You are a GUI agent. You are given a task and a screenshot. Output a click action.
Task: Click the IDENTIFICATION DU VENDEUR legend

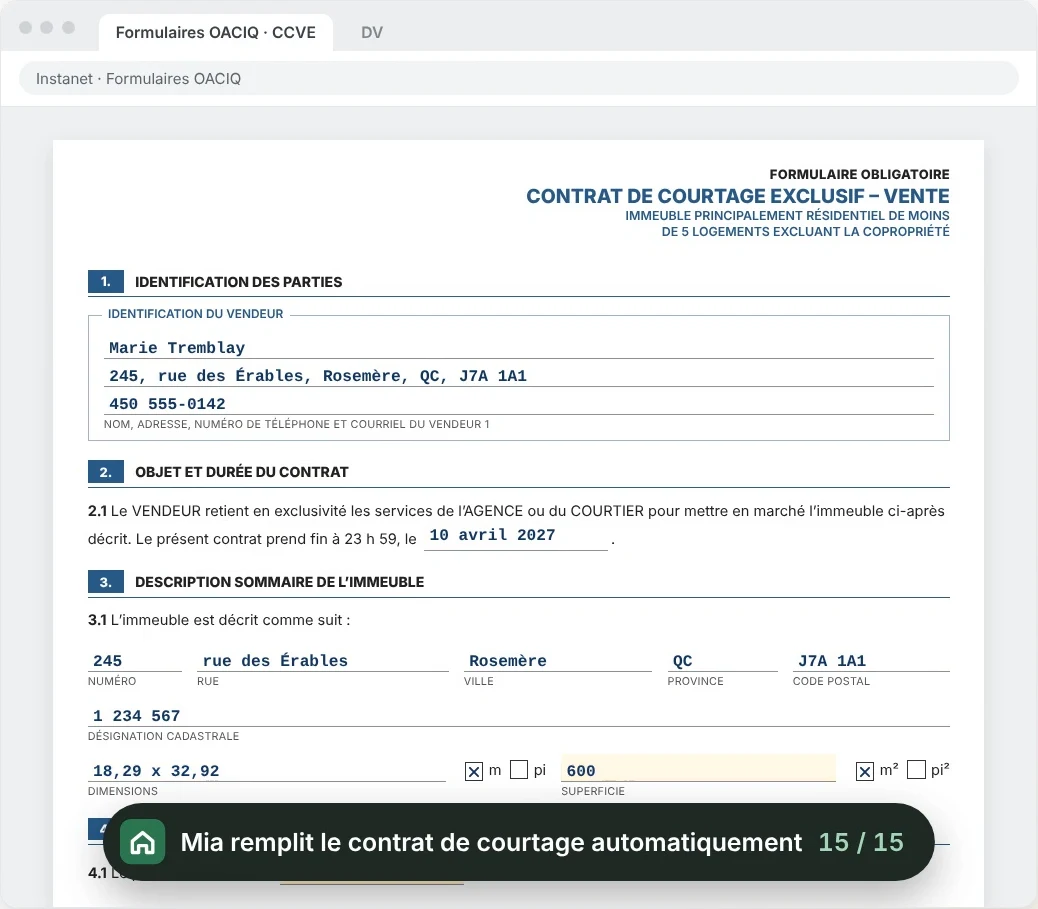tap(195, 314)
